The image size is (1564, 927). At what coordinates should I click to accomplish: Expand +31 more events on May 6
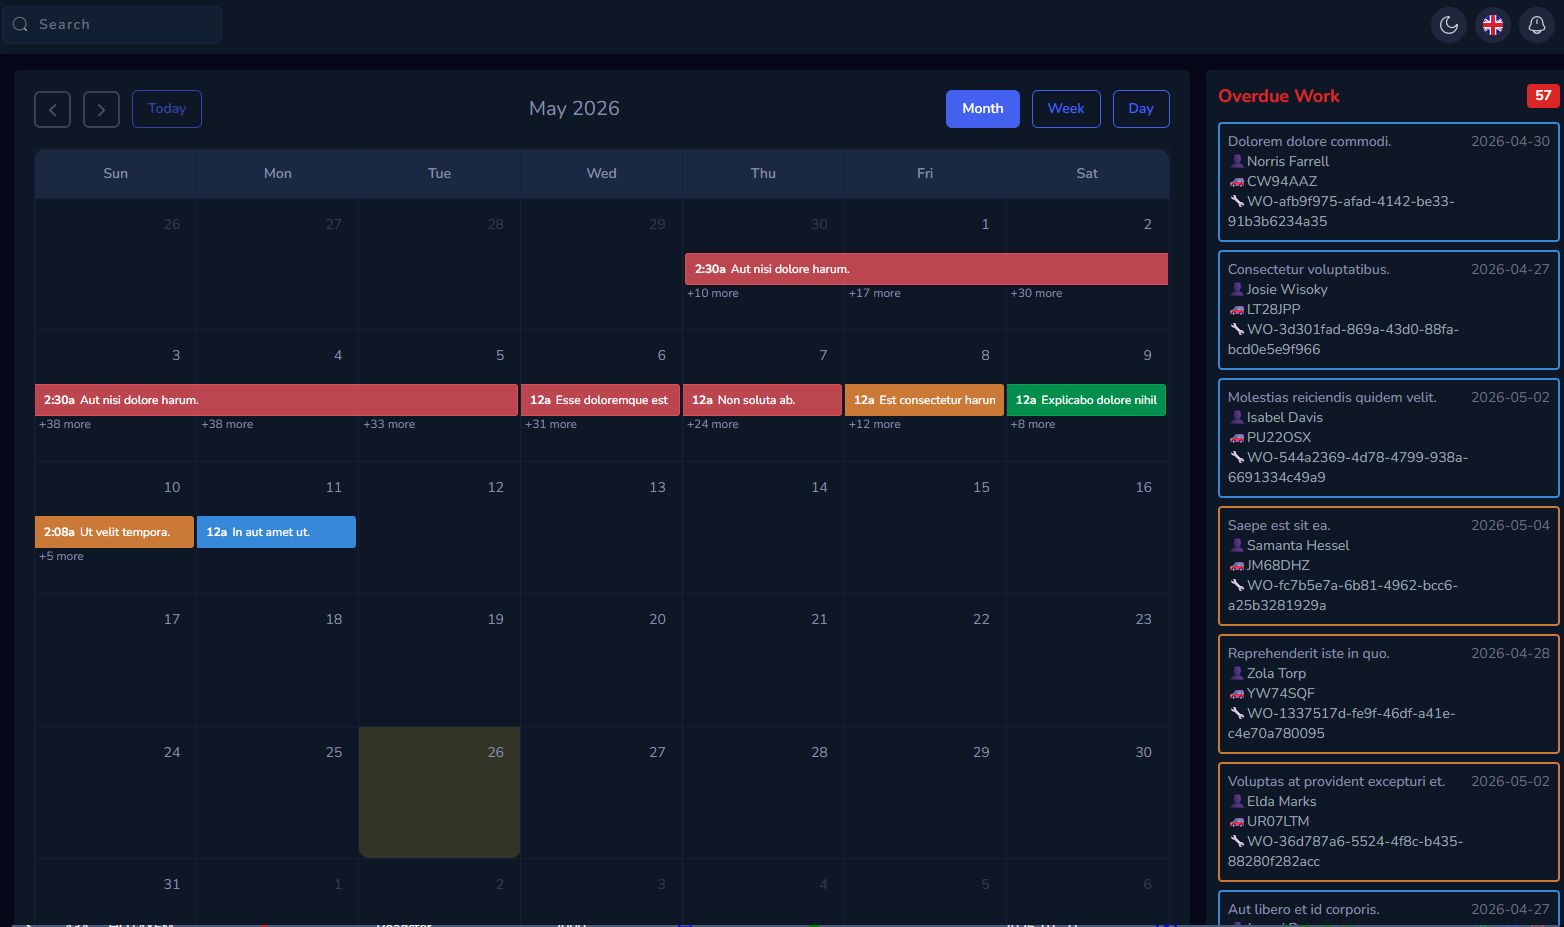pos(551,425)
